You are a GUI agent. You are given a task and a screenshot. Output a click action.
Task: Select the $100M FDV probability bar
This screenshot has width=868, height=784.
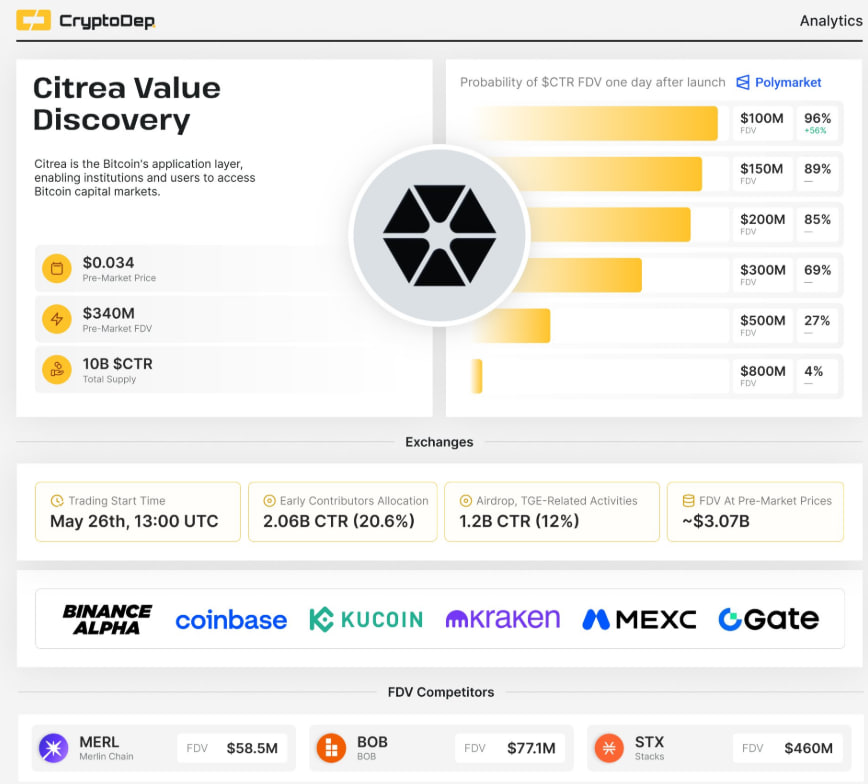pyautogui.click(x=596, y=123)
